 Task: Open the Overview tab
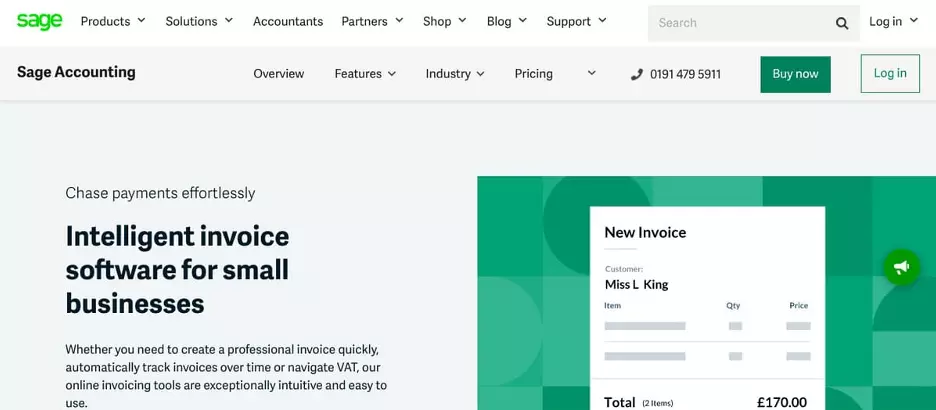coord(279,74)
